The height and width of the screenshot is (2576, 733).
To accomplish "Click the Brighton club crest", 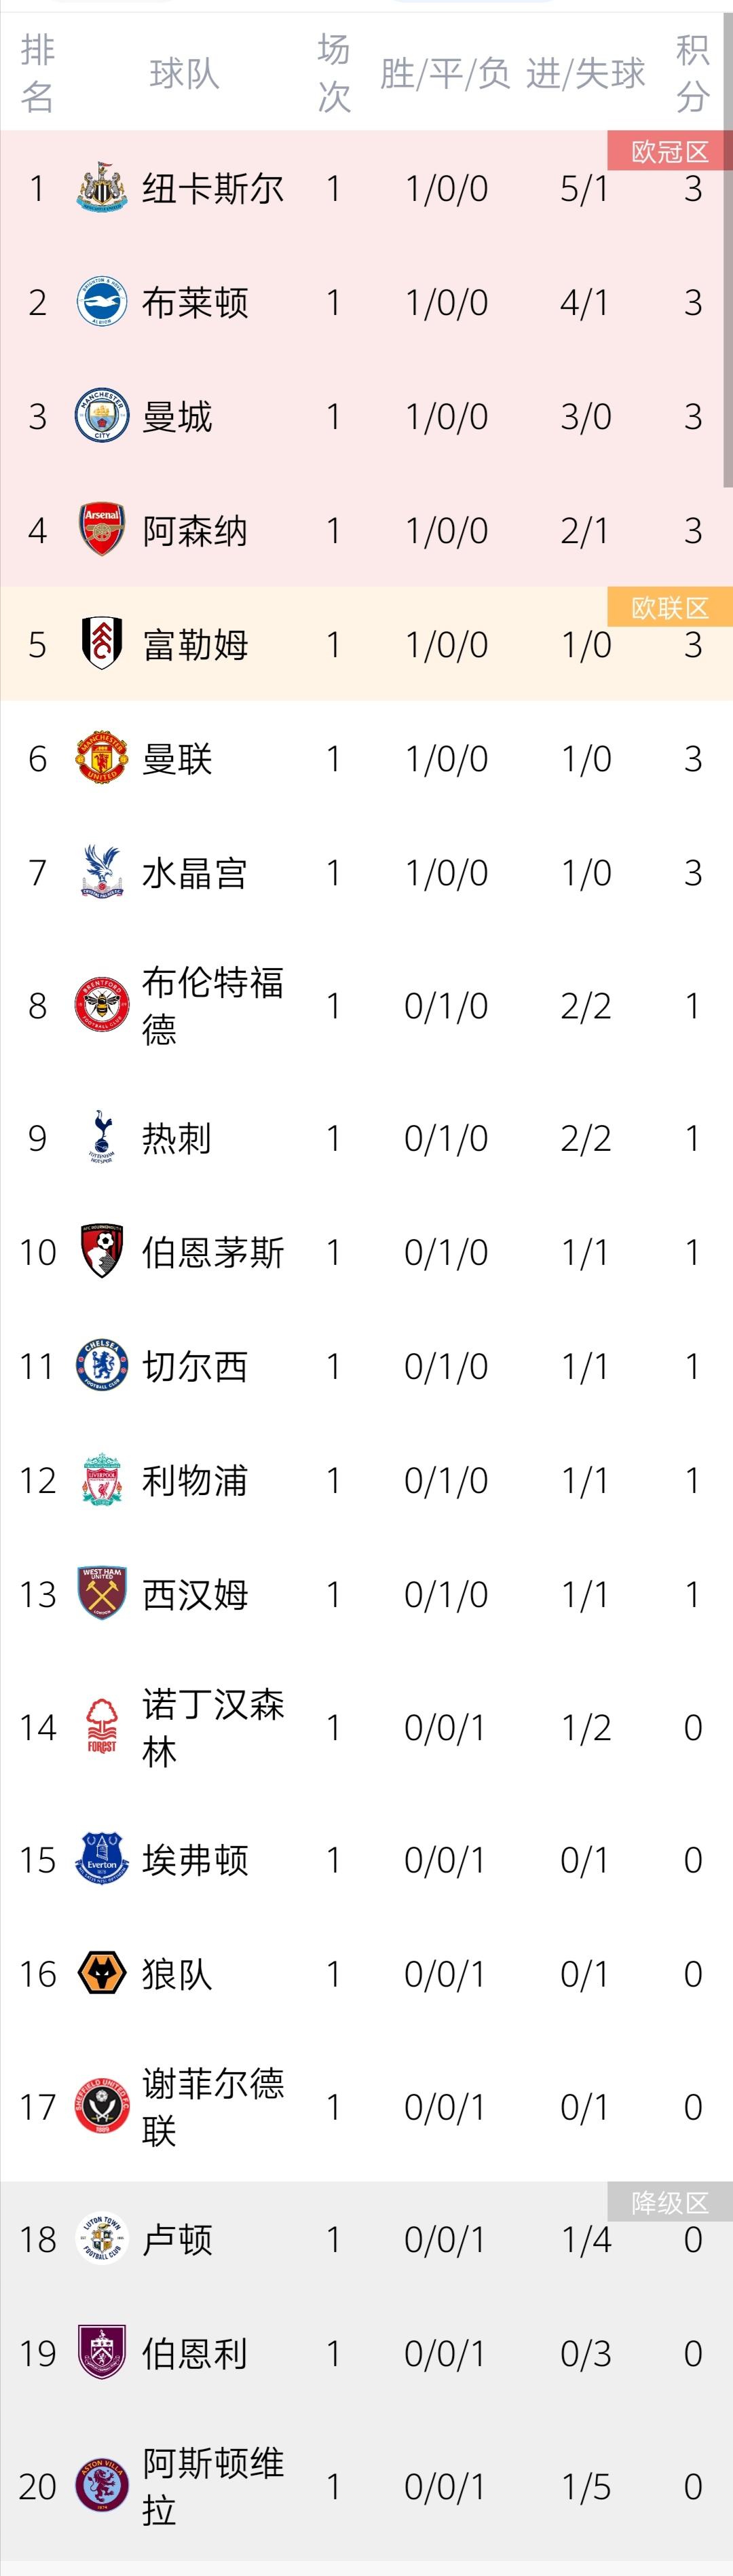I will coord(102,302).
